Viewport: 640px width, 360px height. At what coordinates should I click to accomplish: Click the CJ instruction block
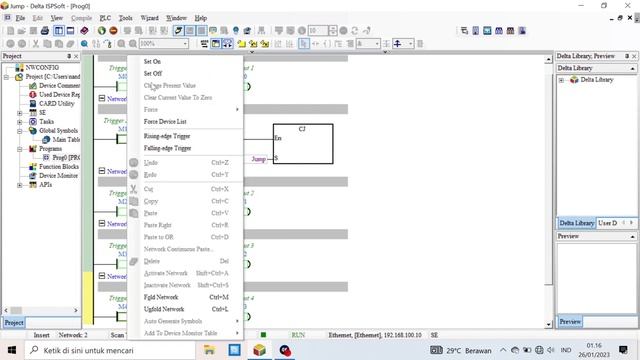303,144
